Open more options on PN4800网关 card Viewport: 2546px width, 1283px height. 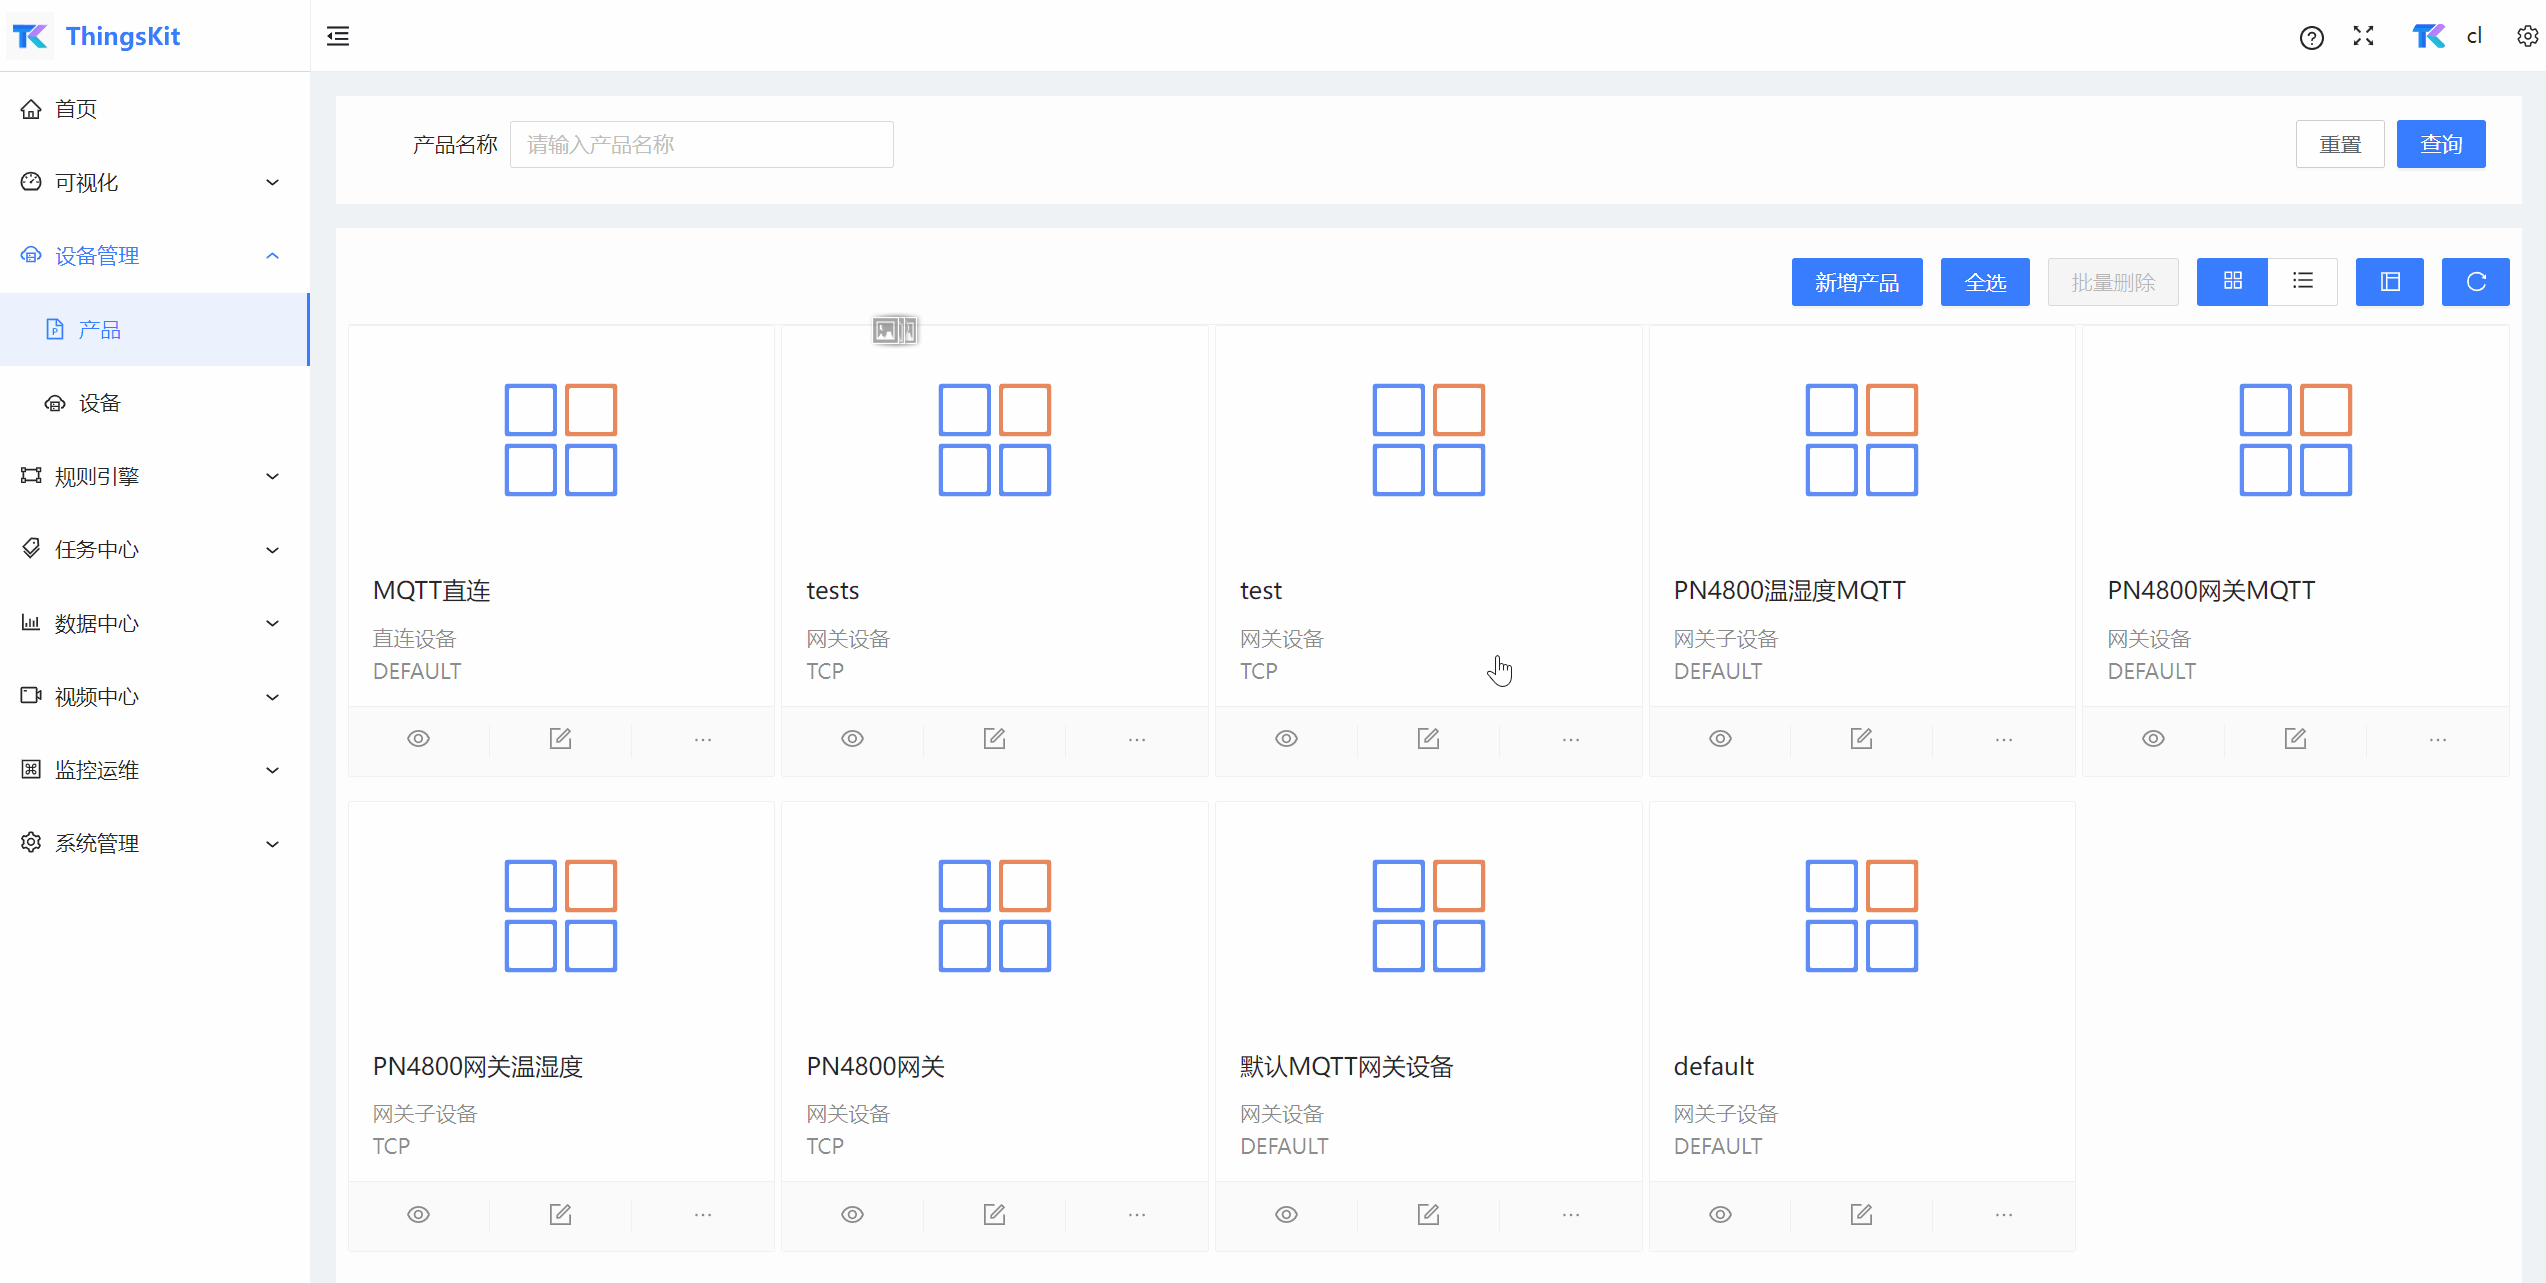click(1137, 1215)
